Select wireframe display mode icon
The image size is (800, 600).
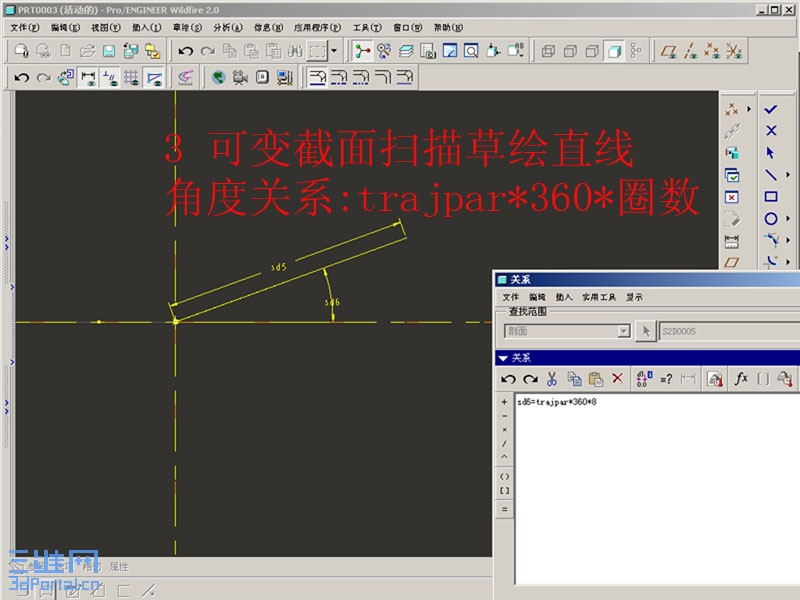click(548, 51)
